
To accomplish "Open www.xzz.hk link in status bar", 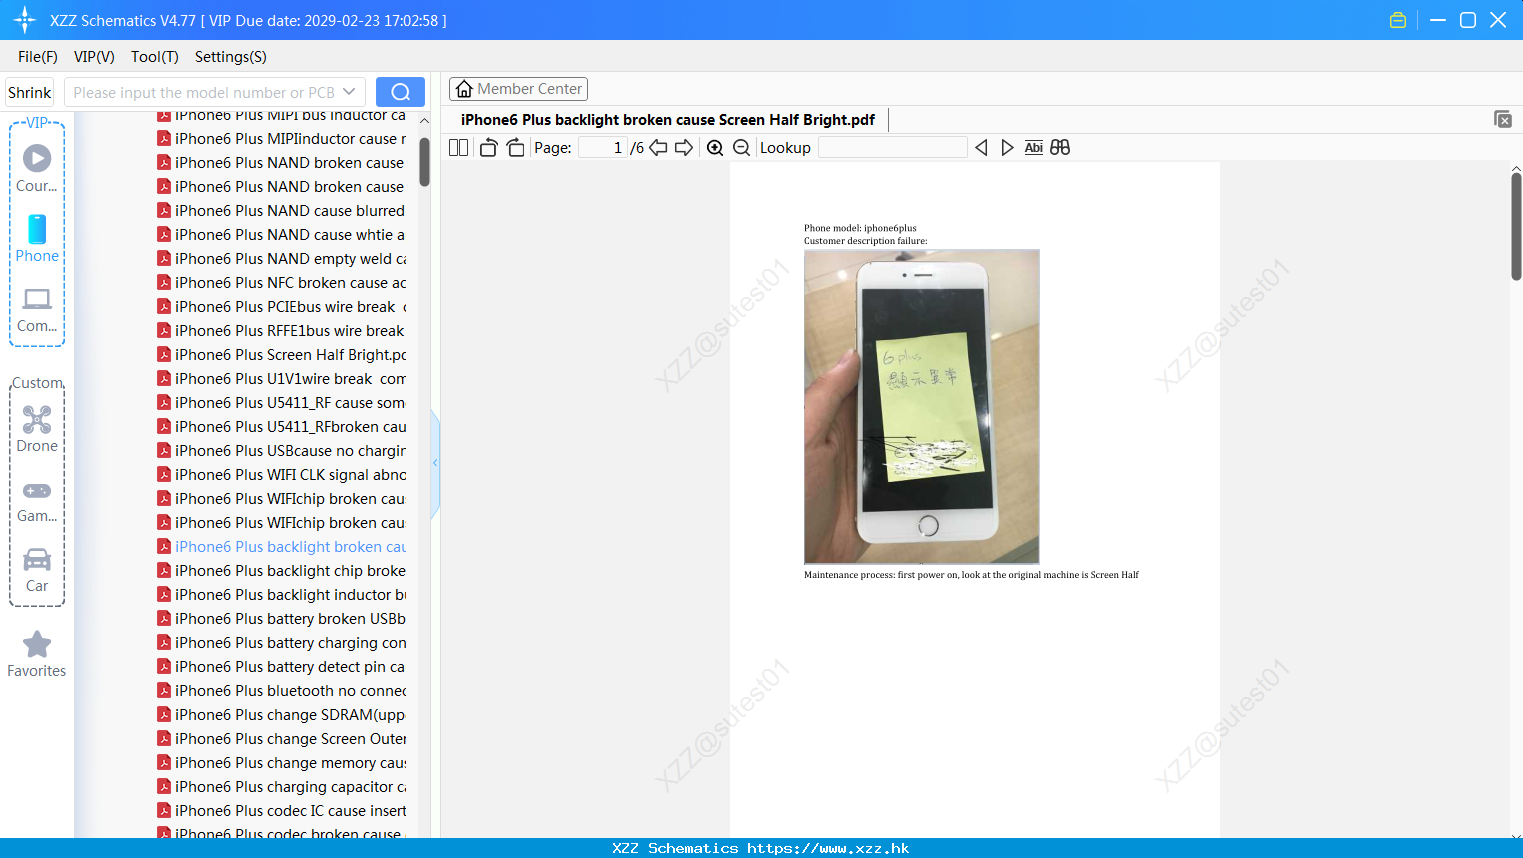I will (828, 848).
